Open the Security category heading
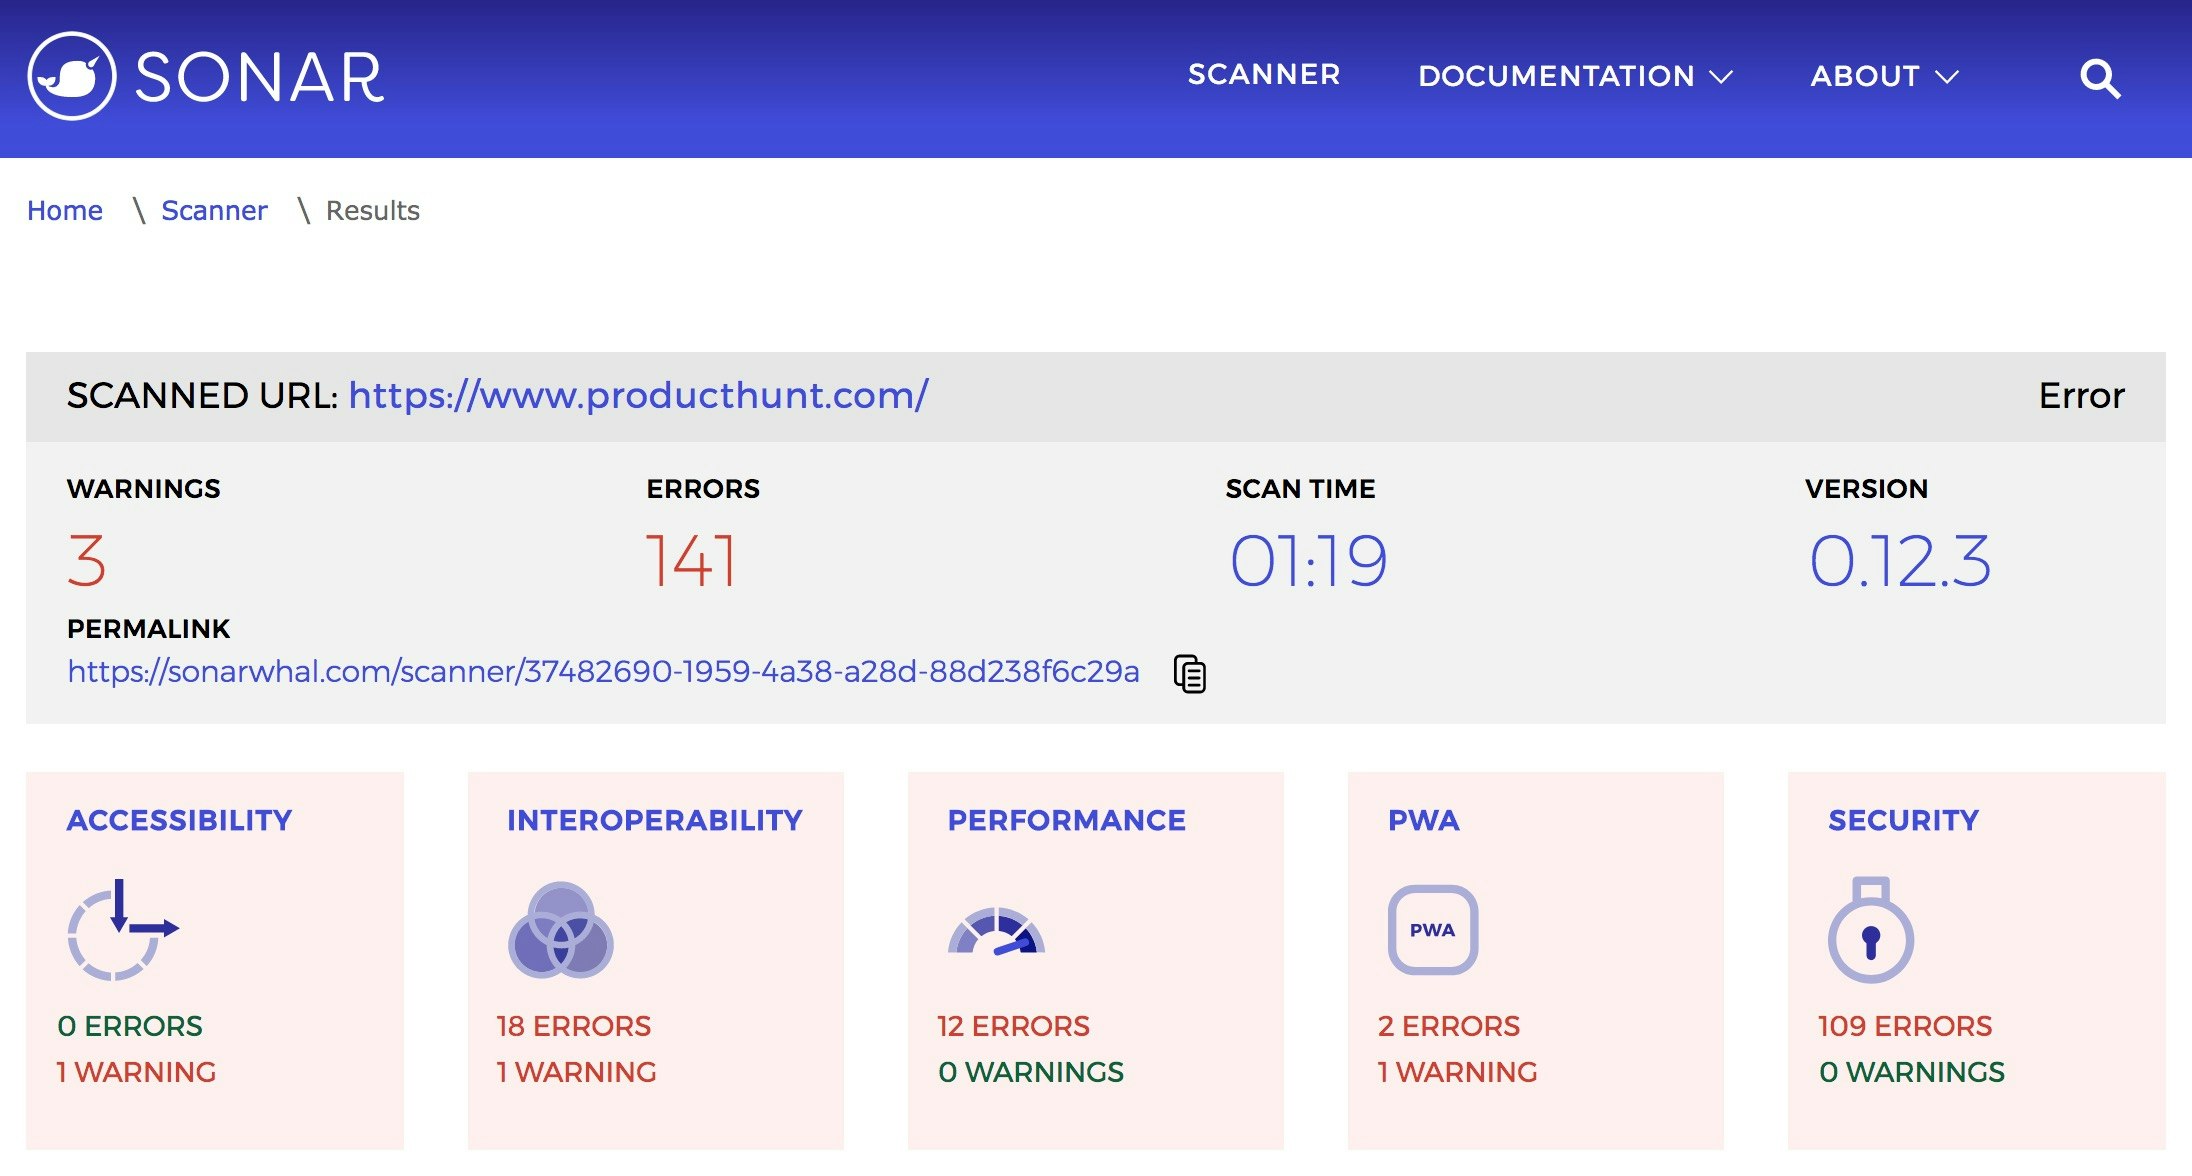The height and width of the screenshot is (1176, 2192). point(1904,820)
